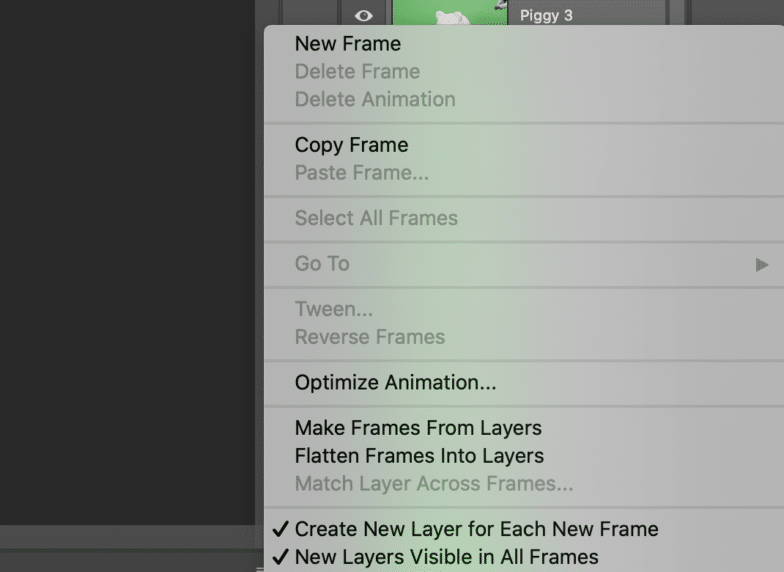Select the Piggy 3 layer thumbnail
The height and width of the screenshot is (572, 784).
coord(449,12)
